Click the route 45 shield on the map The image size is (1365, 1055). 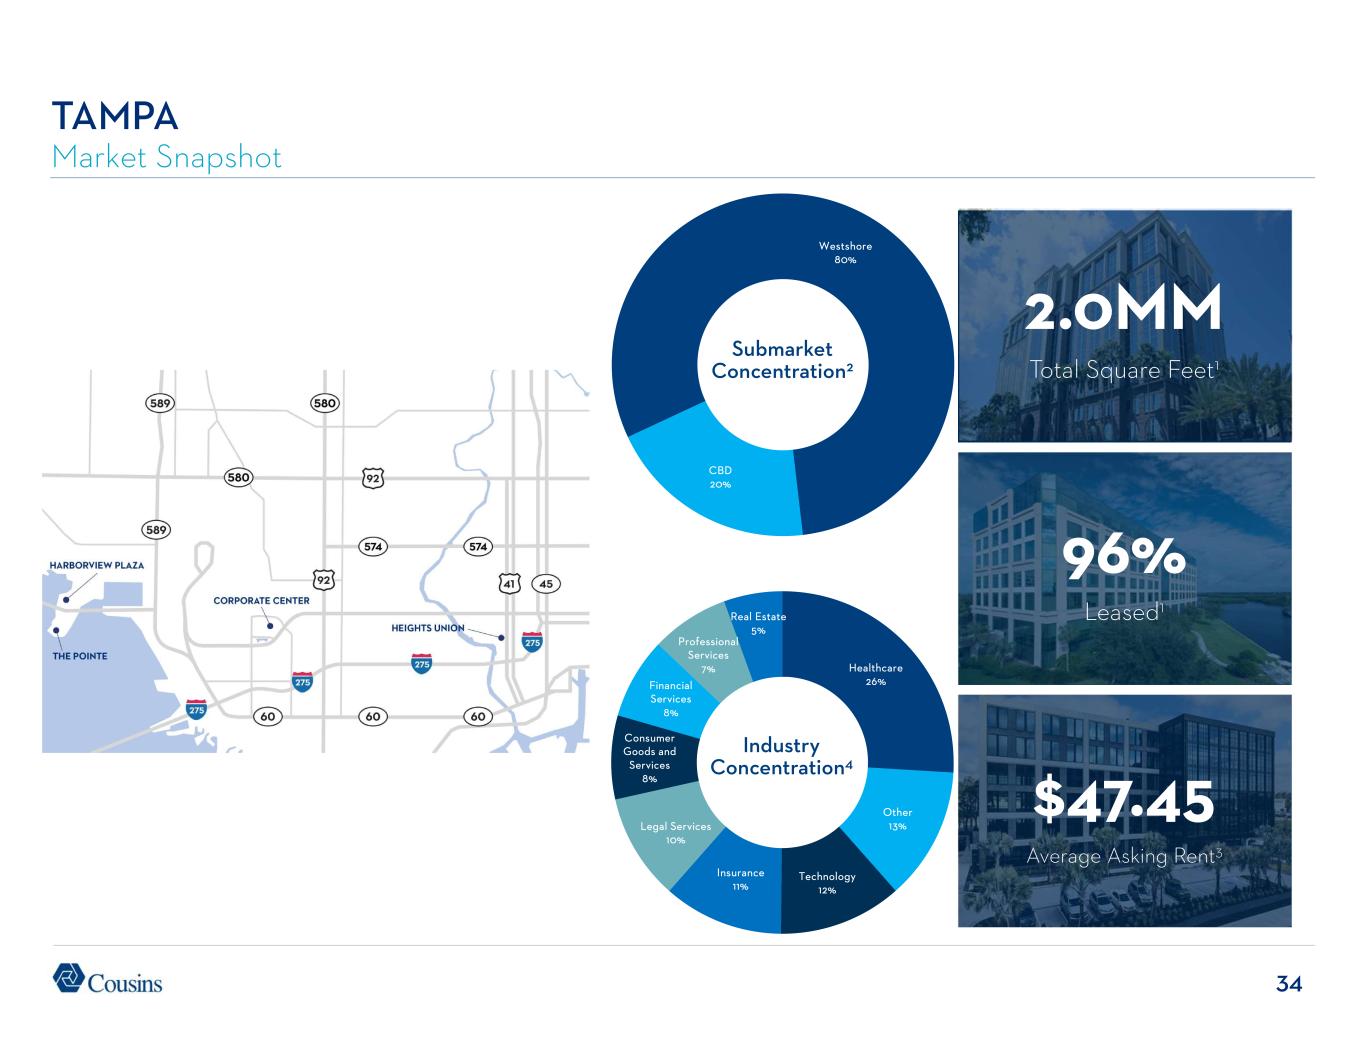click(545, 583)
